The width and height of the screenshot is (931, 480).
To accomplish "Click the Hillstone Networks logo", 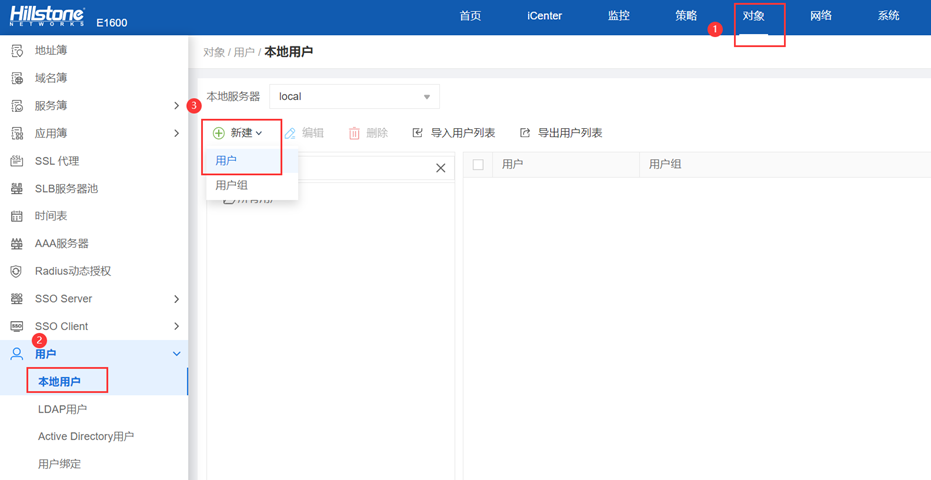I will (48, 17).
